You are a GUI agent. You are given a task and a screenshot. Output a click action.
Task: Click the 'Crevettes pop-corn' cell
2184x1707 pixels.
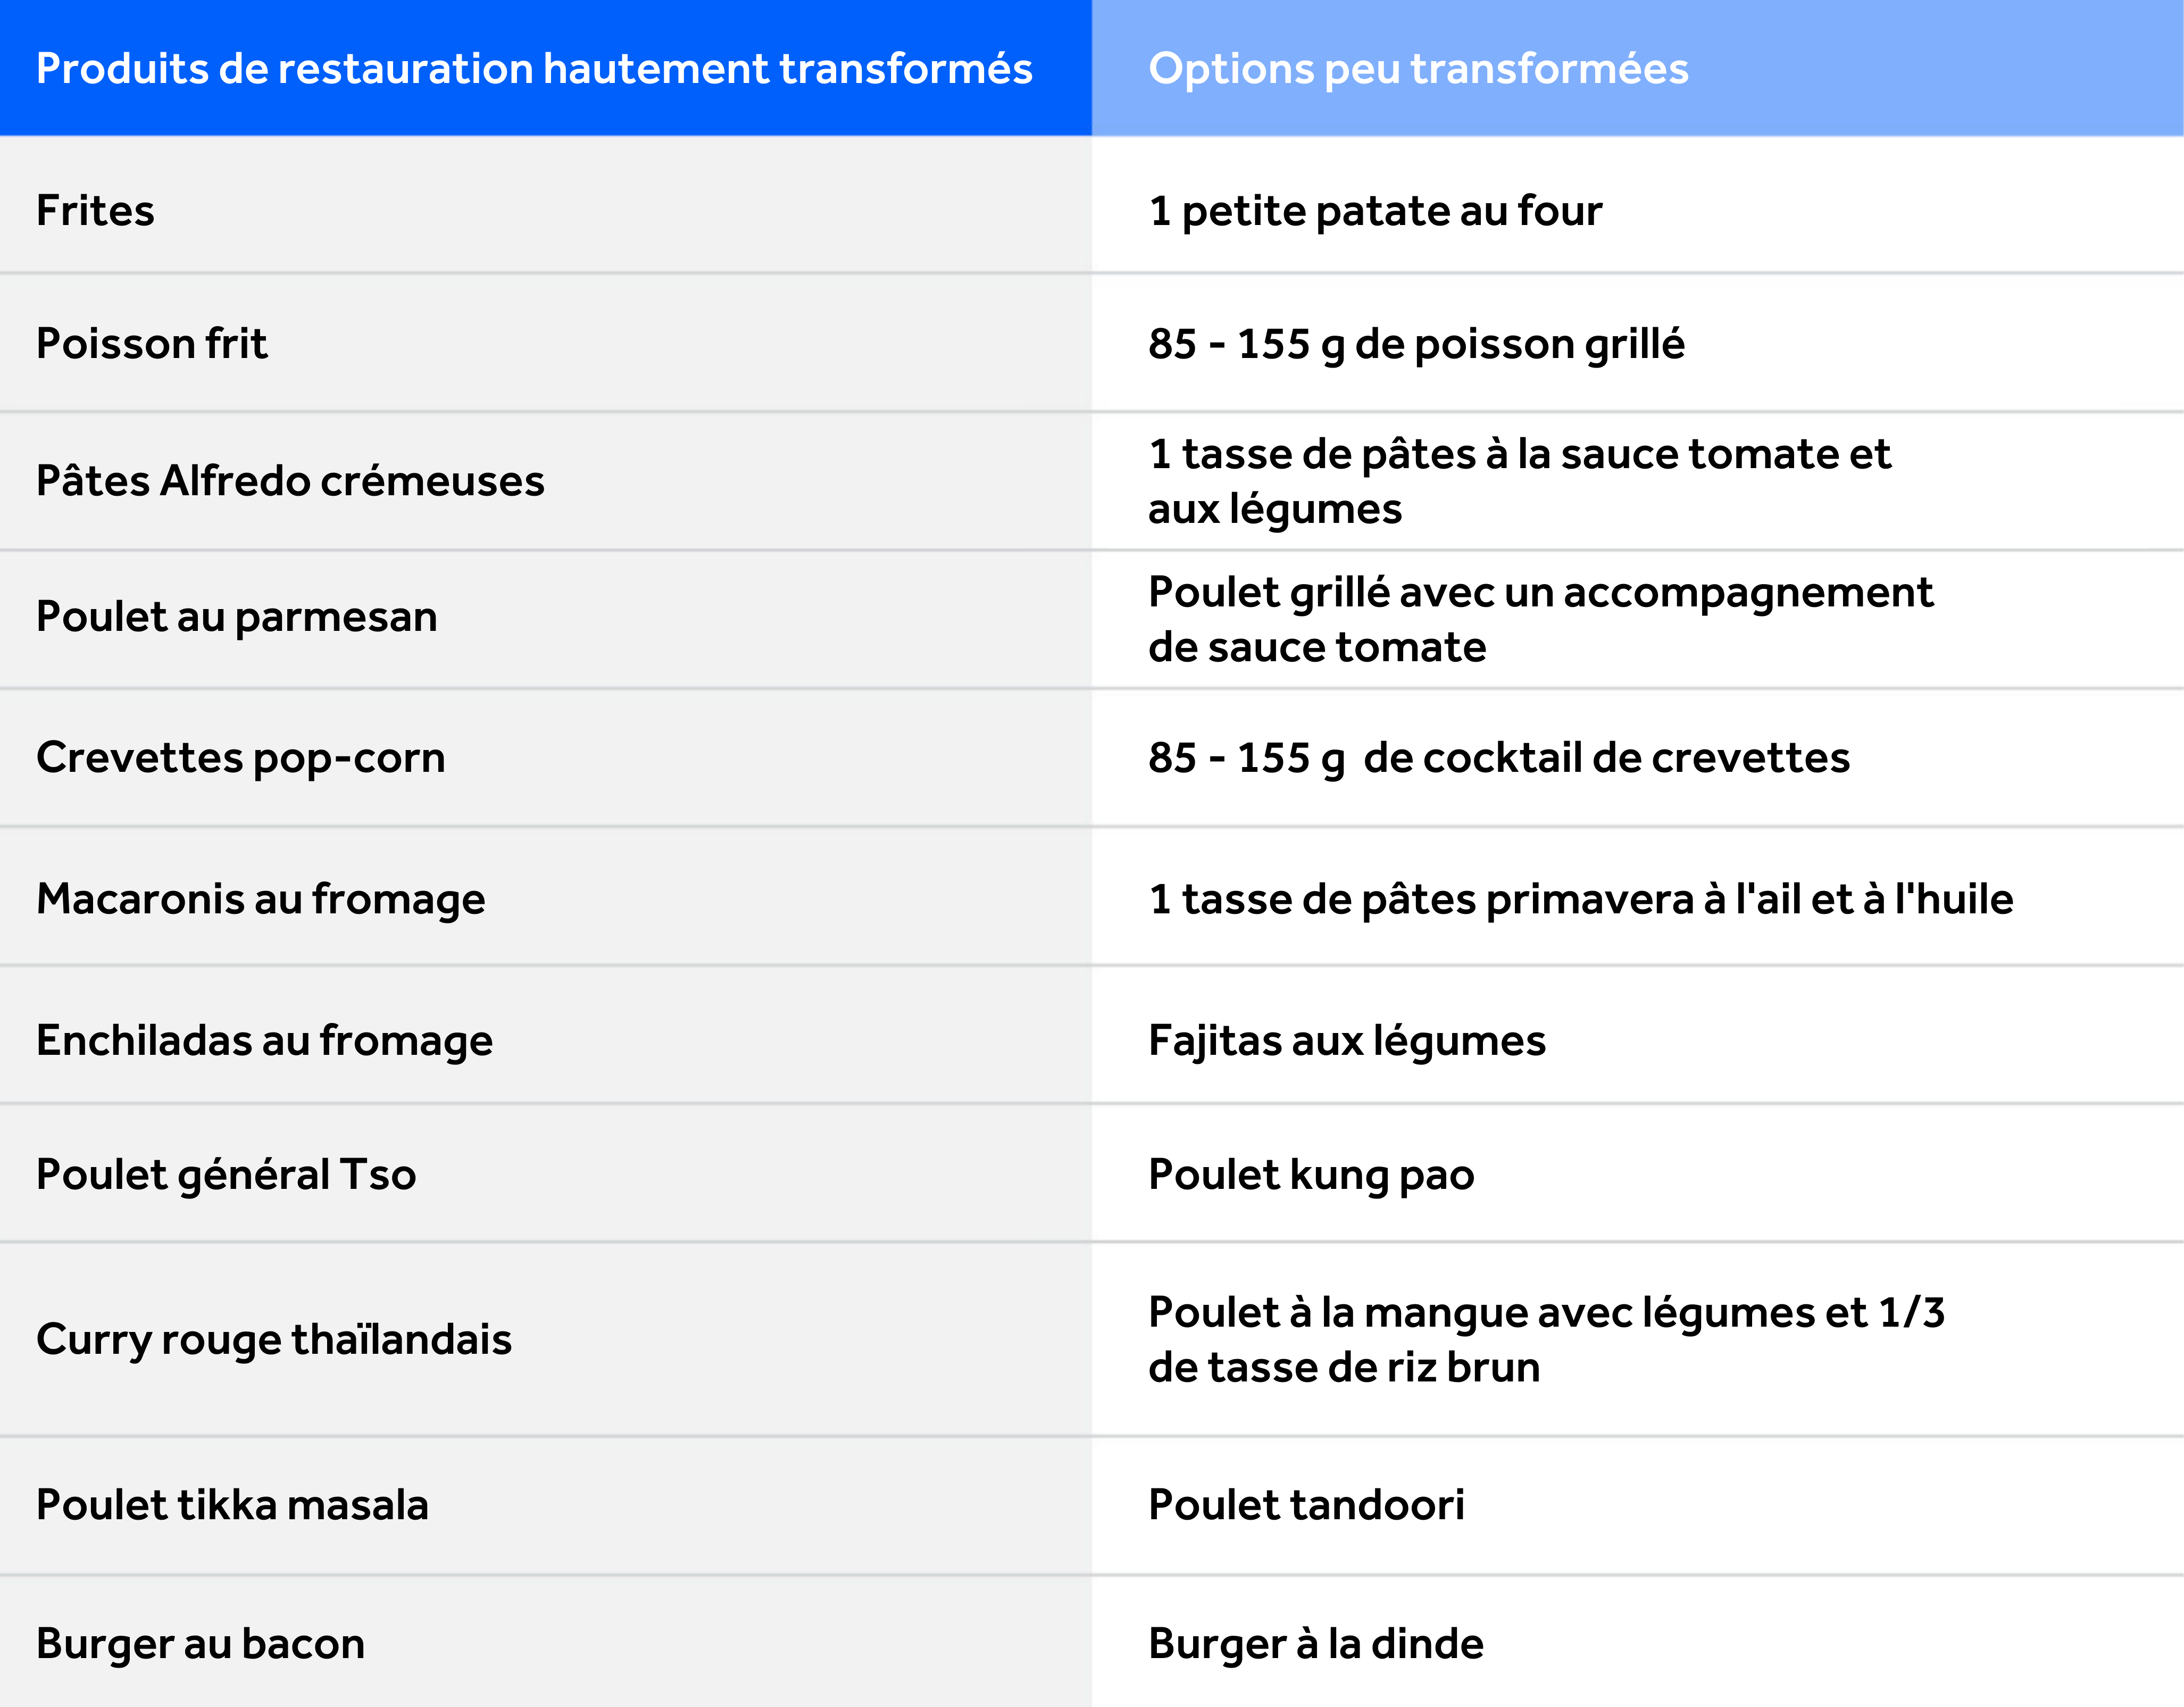(241, 757)
